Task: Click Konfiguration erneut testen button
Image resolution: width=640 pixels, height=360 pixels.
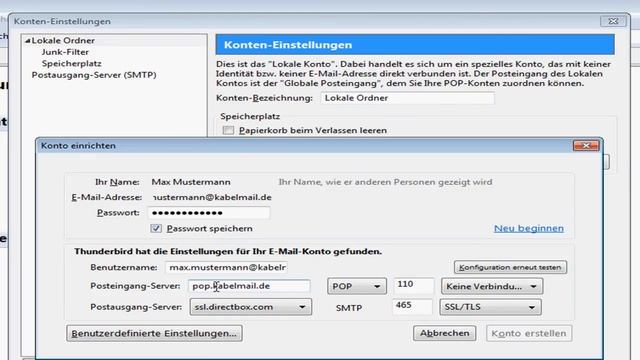Action: (x=510, y=267)
